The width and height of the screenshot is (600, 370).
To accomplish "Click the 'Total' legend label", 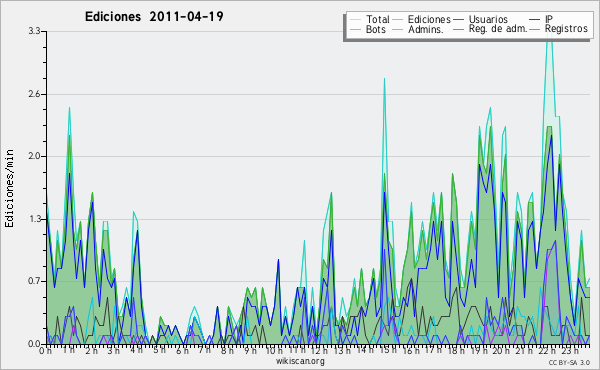I will tap(377, 19).
